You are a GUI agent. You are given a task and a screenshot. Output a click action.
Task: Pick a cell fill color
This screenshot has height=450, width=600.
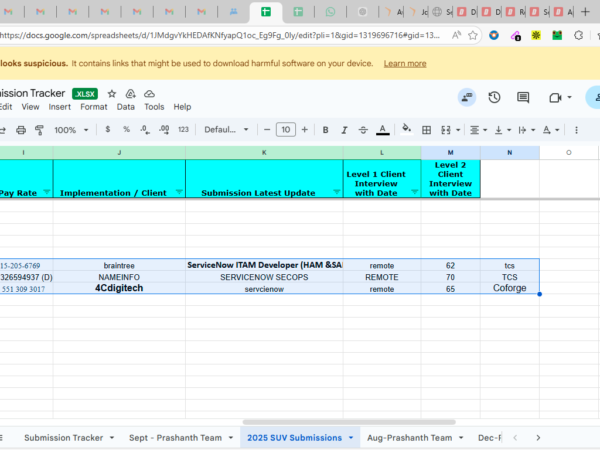pyautogui.click(x=407, y=129)
